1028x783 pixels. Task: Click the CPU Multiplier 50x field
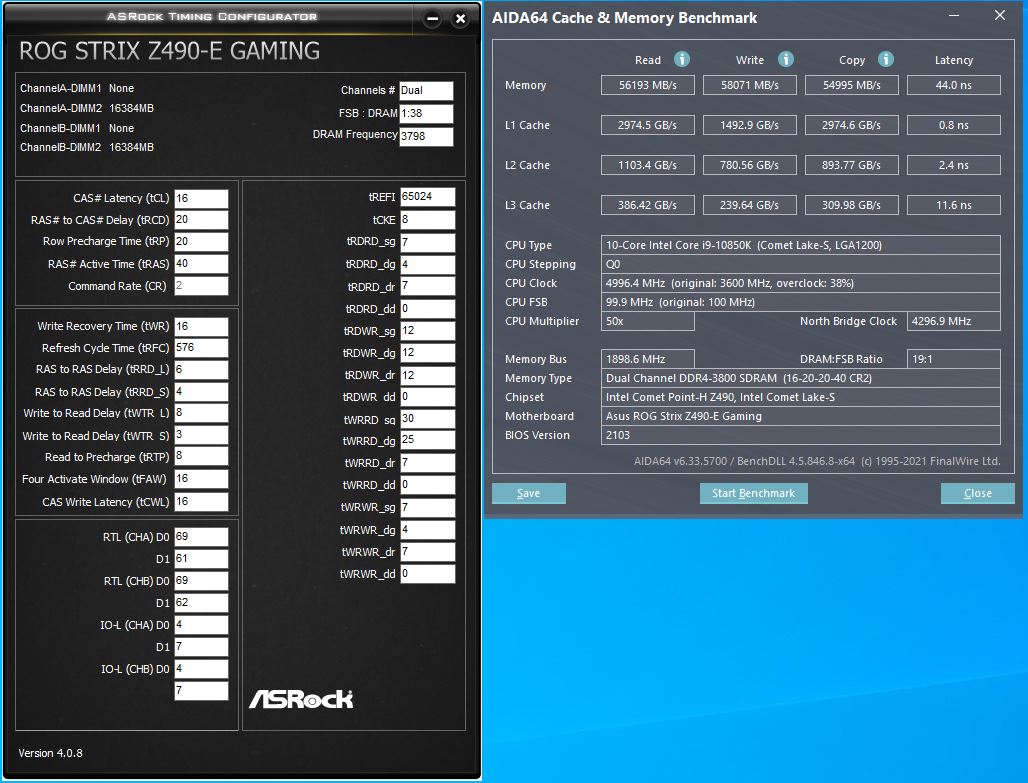pos(648,321)
